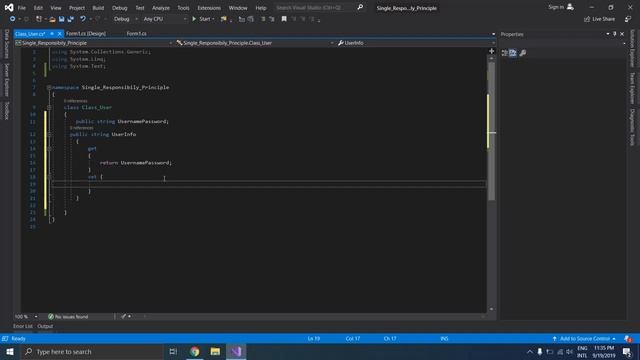Viewport: 640px width, 360px height.
Task: Close the Properties panel
Action: coord(622,34)
